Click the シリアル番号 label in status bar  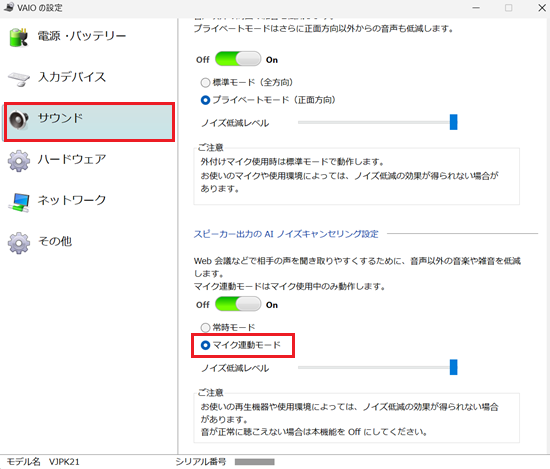[201, 462]
